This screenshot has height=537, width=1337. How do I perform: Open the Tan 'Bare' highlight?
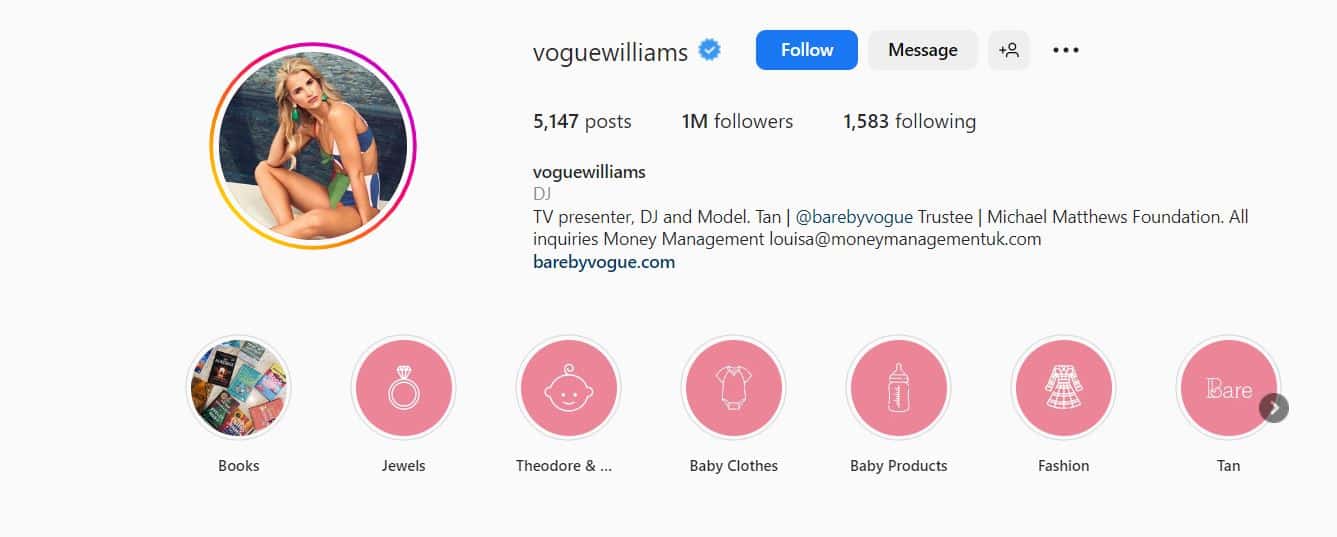point(1228,387)
